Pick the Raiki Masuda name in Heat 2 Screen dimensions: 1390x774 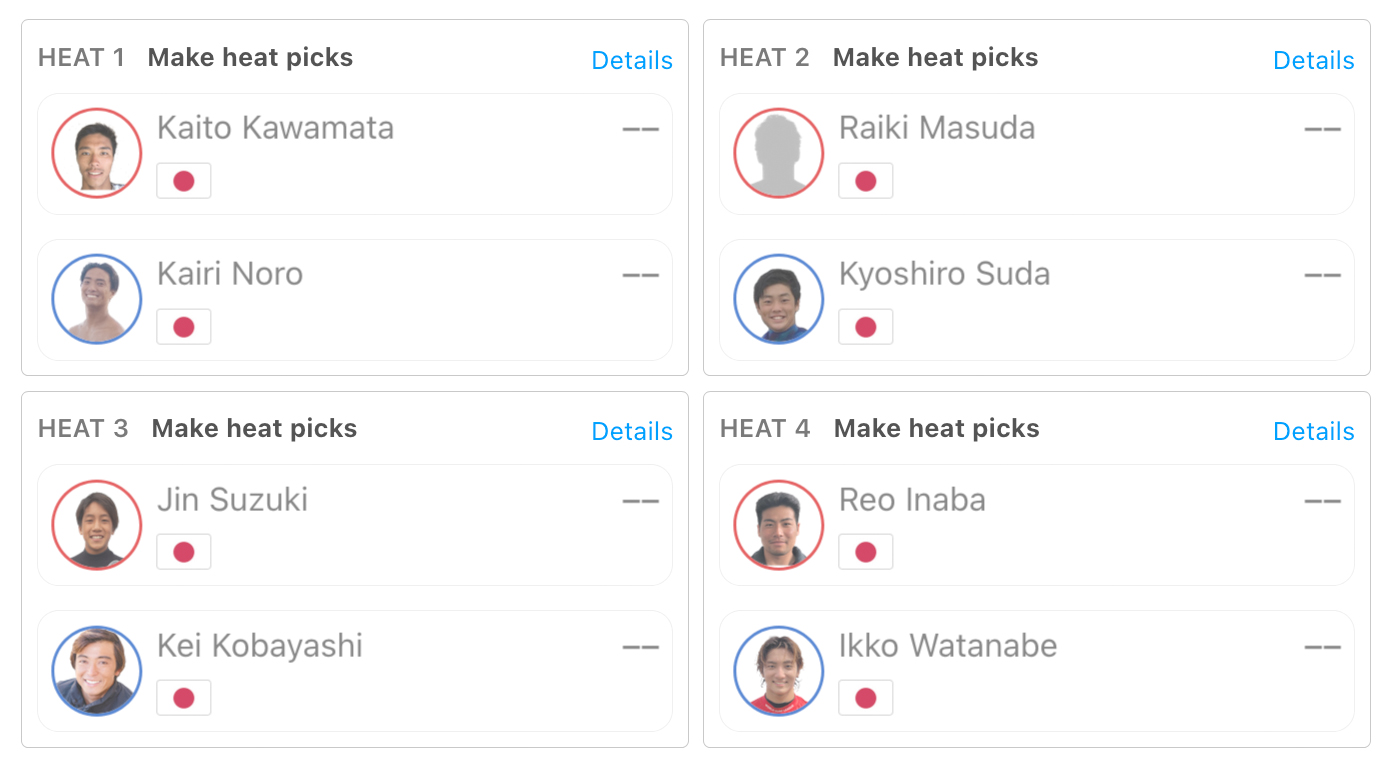tap(937, 128)
